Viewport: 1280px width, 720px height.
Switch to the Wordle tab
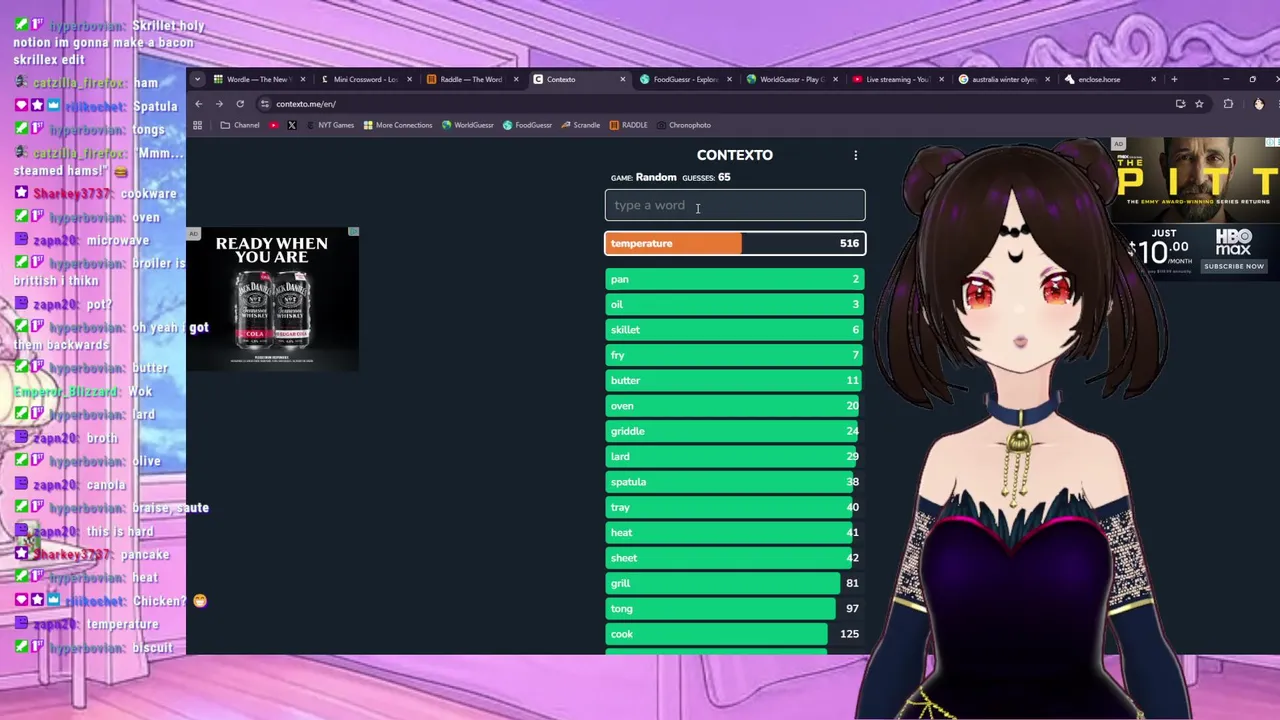tap(258, 79)
